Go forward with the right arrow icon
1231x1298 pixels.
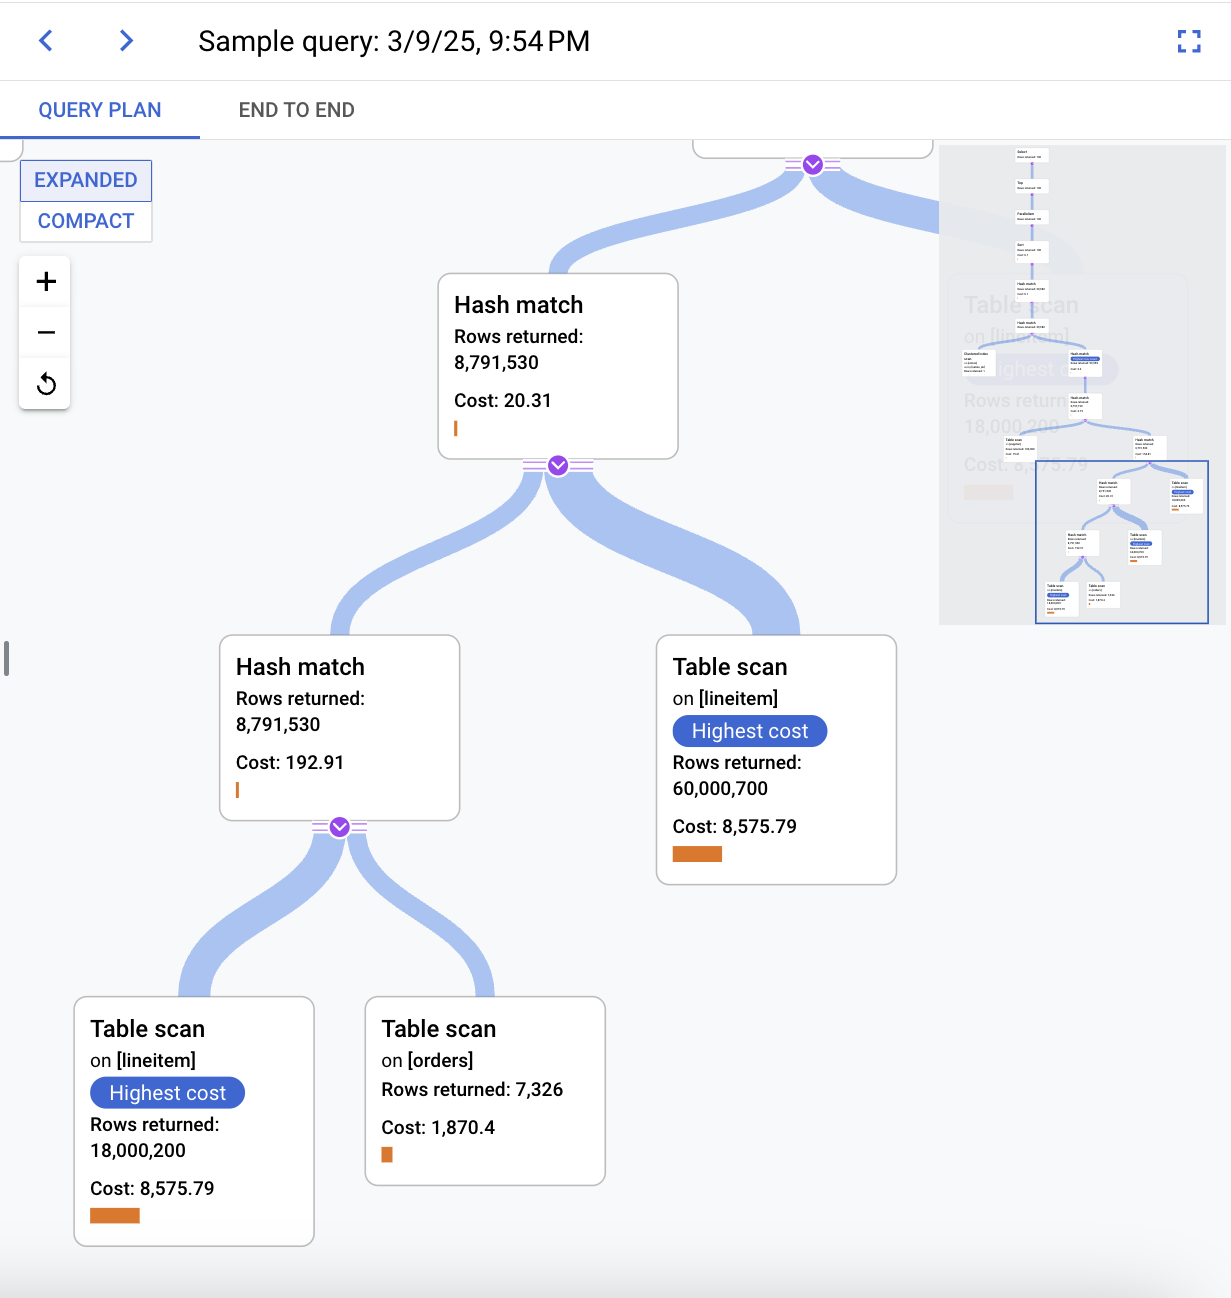(125, 41)
